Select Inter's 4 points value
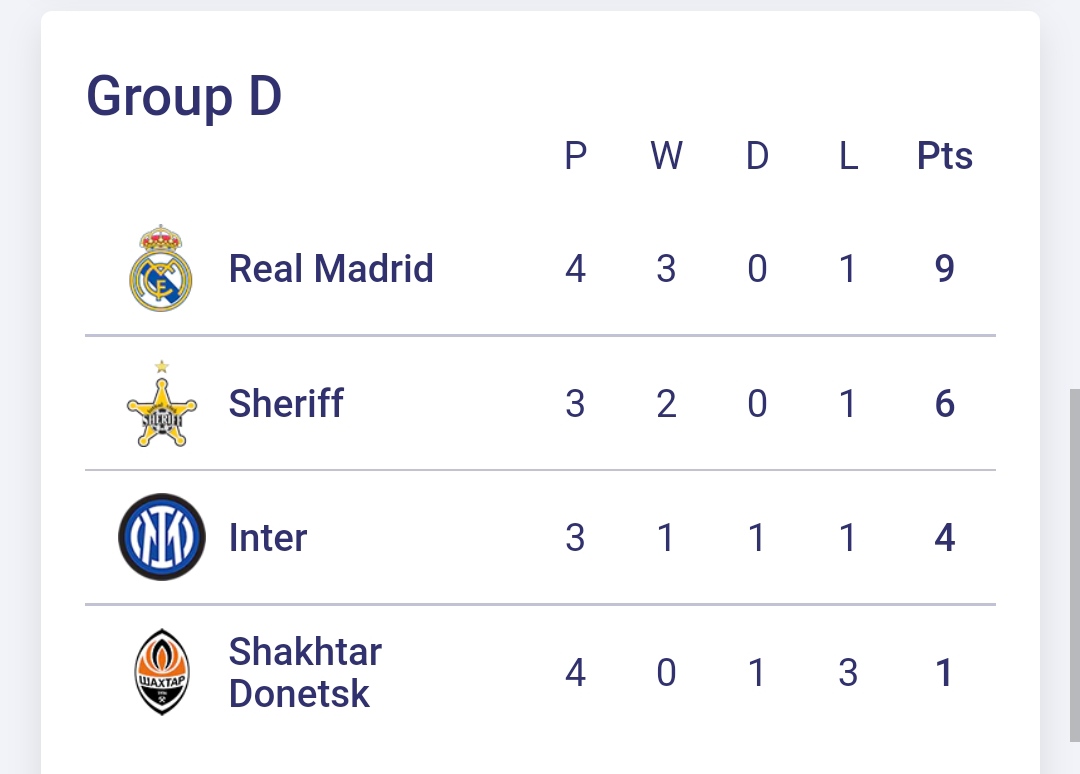Screen dimensions: 1080x774 point(945,538)
